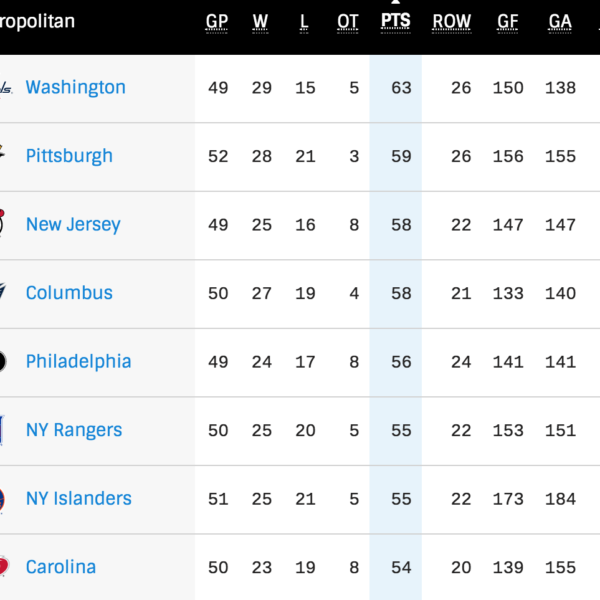Click the Columbus Blue Jackets logo
This screenshot has height=600, width=600.
point(5,293)
